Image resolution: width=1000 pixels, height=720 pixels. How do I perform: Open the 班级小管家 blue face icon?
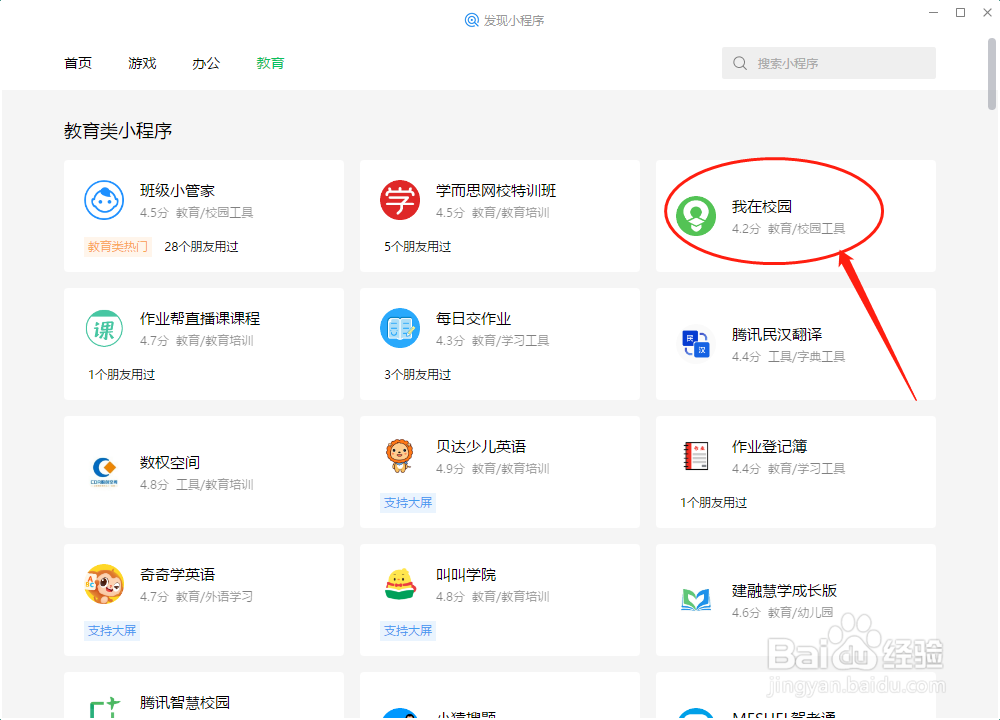[104, 200]
